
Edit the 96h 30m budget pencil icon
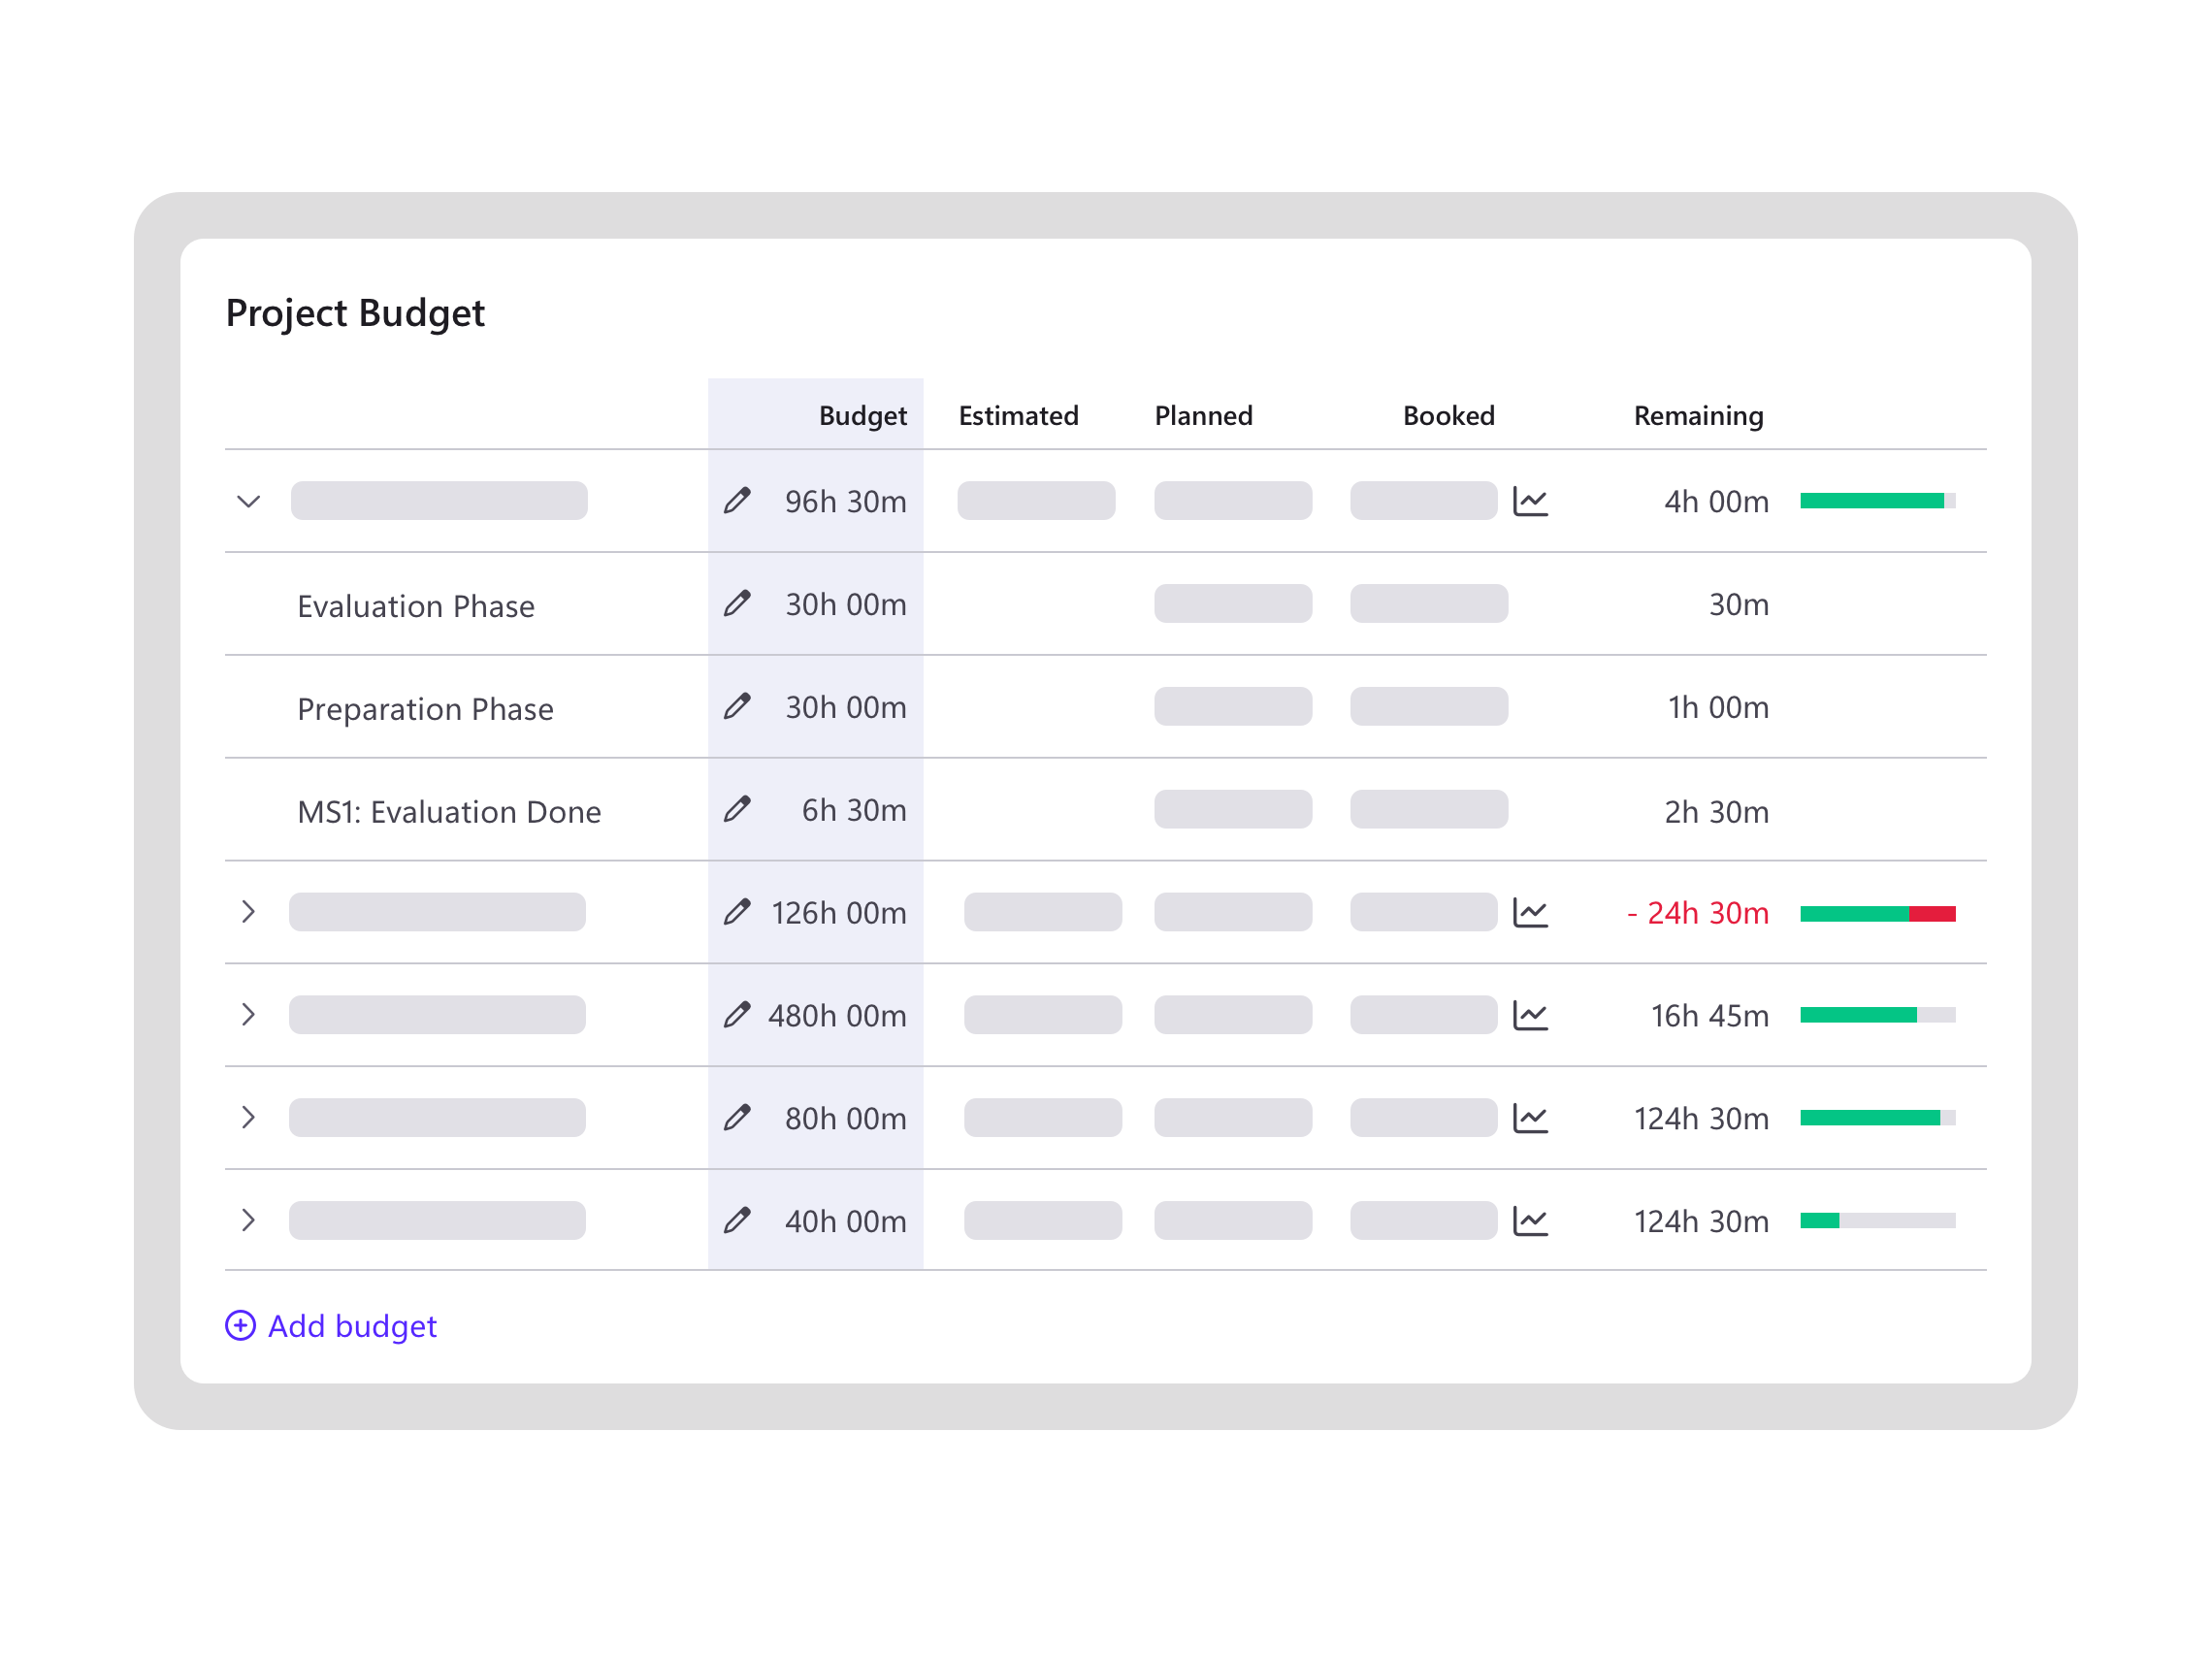click(x=737, y=501)
